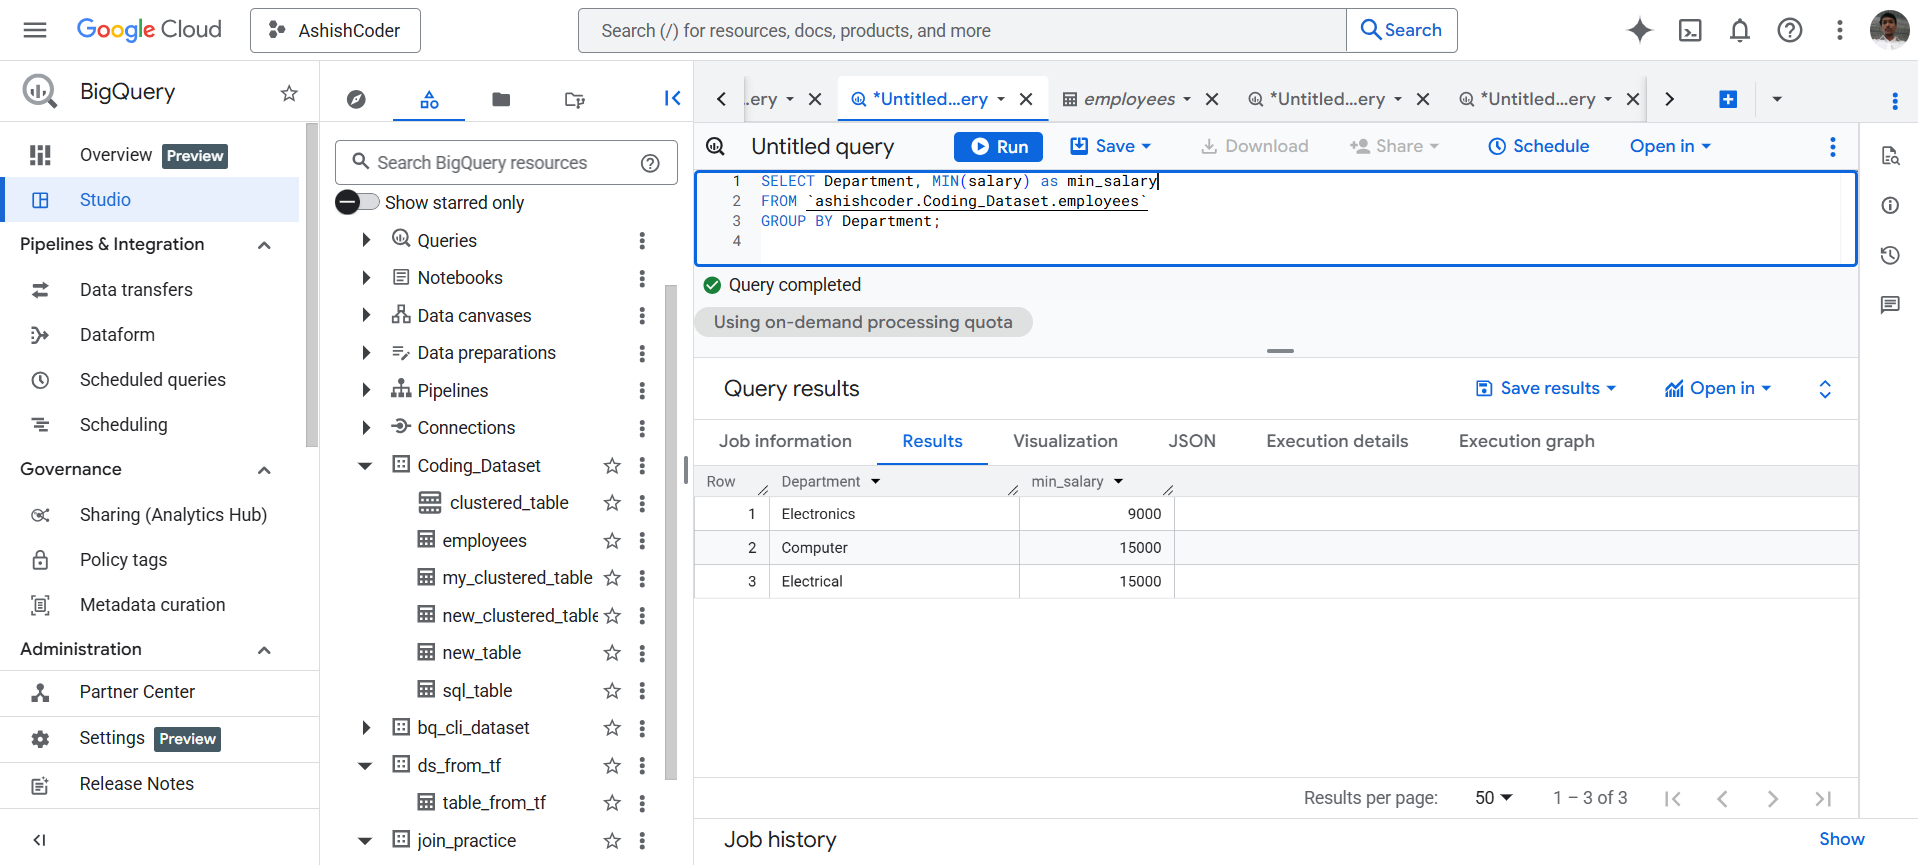The image size is (1918, 865).
Task: Collapse the Governance section
Action: tap(264, 470)
